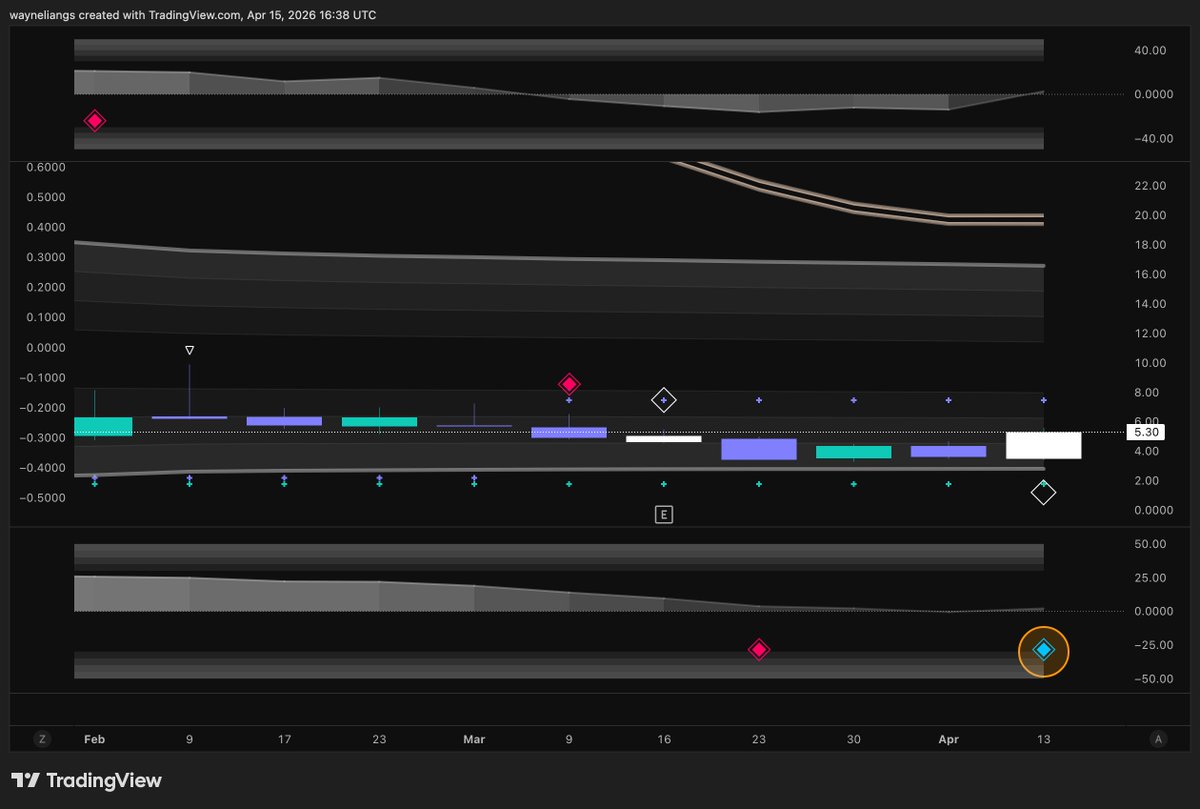The width and height of the screenshot is (1200, 809).
Task: Select the purple candle at Feb 17
Action: click(284, 421)
